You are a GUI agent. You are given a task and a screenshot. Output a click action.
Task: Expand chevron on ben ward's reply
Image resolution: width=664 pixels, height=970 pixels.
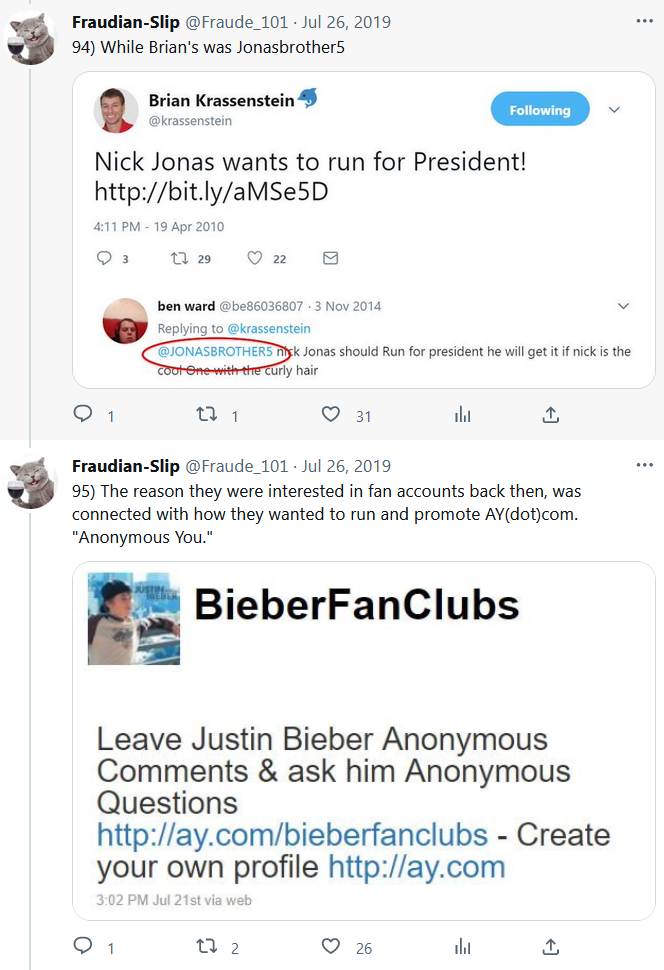pos(624,306)
